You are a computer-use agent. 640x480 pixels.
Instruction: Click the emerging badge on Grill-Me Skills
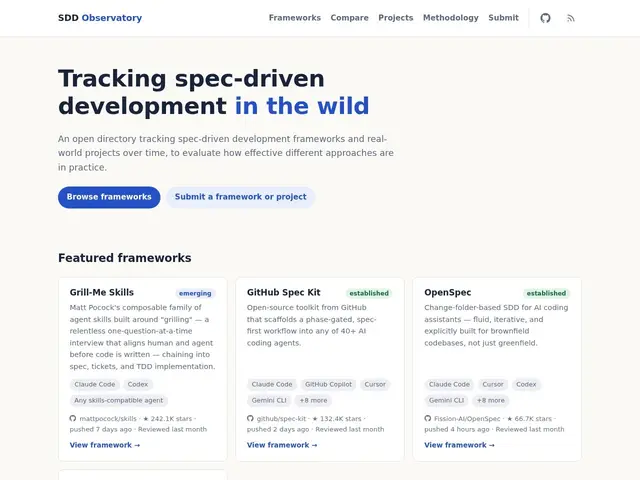tap(195, 293)
